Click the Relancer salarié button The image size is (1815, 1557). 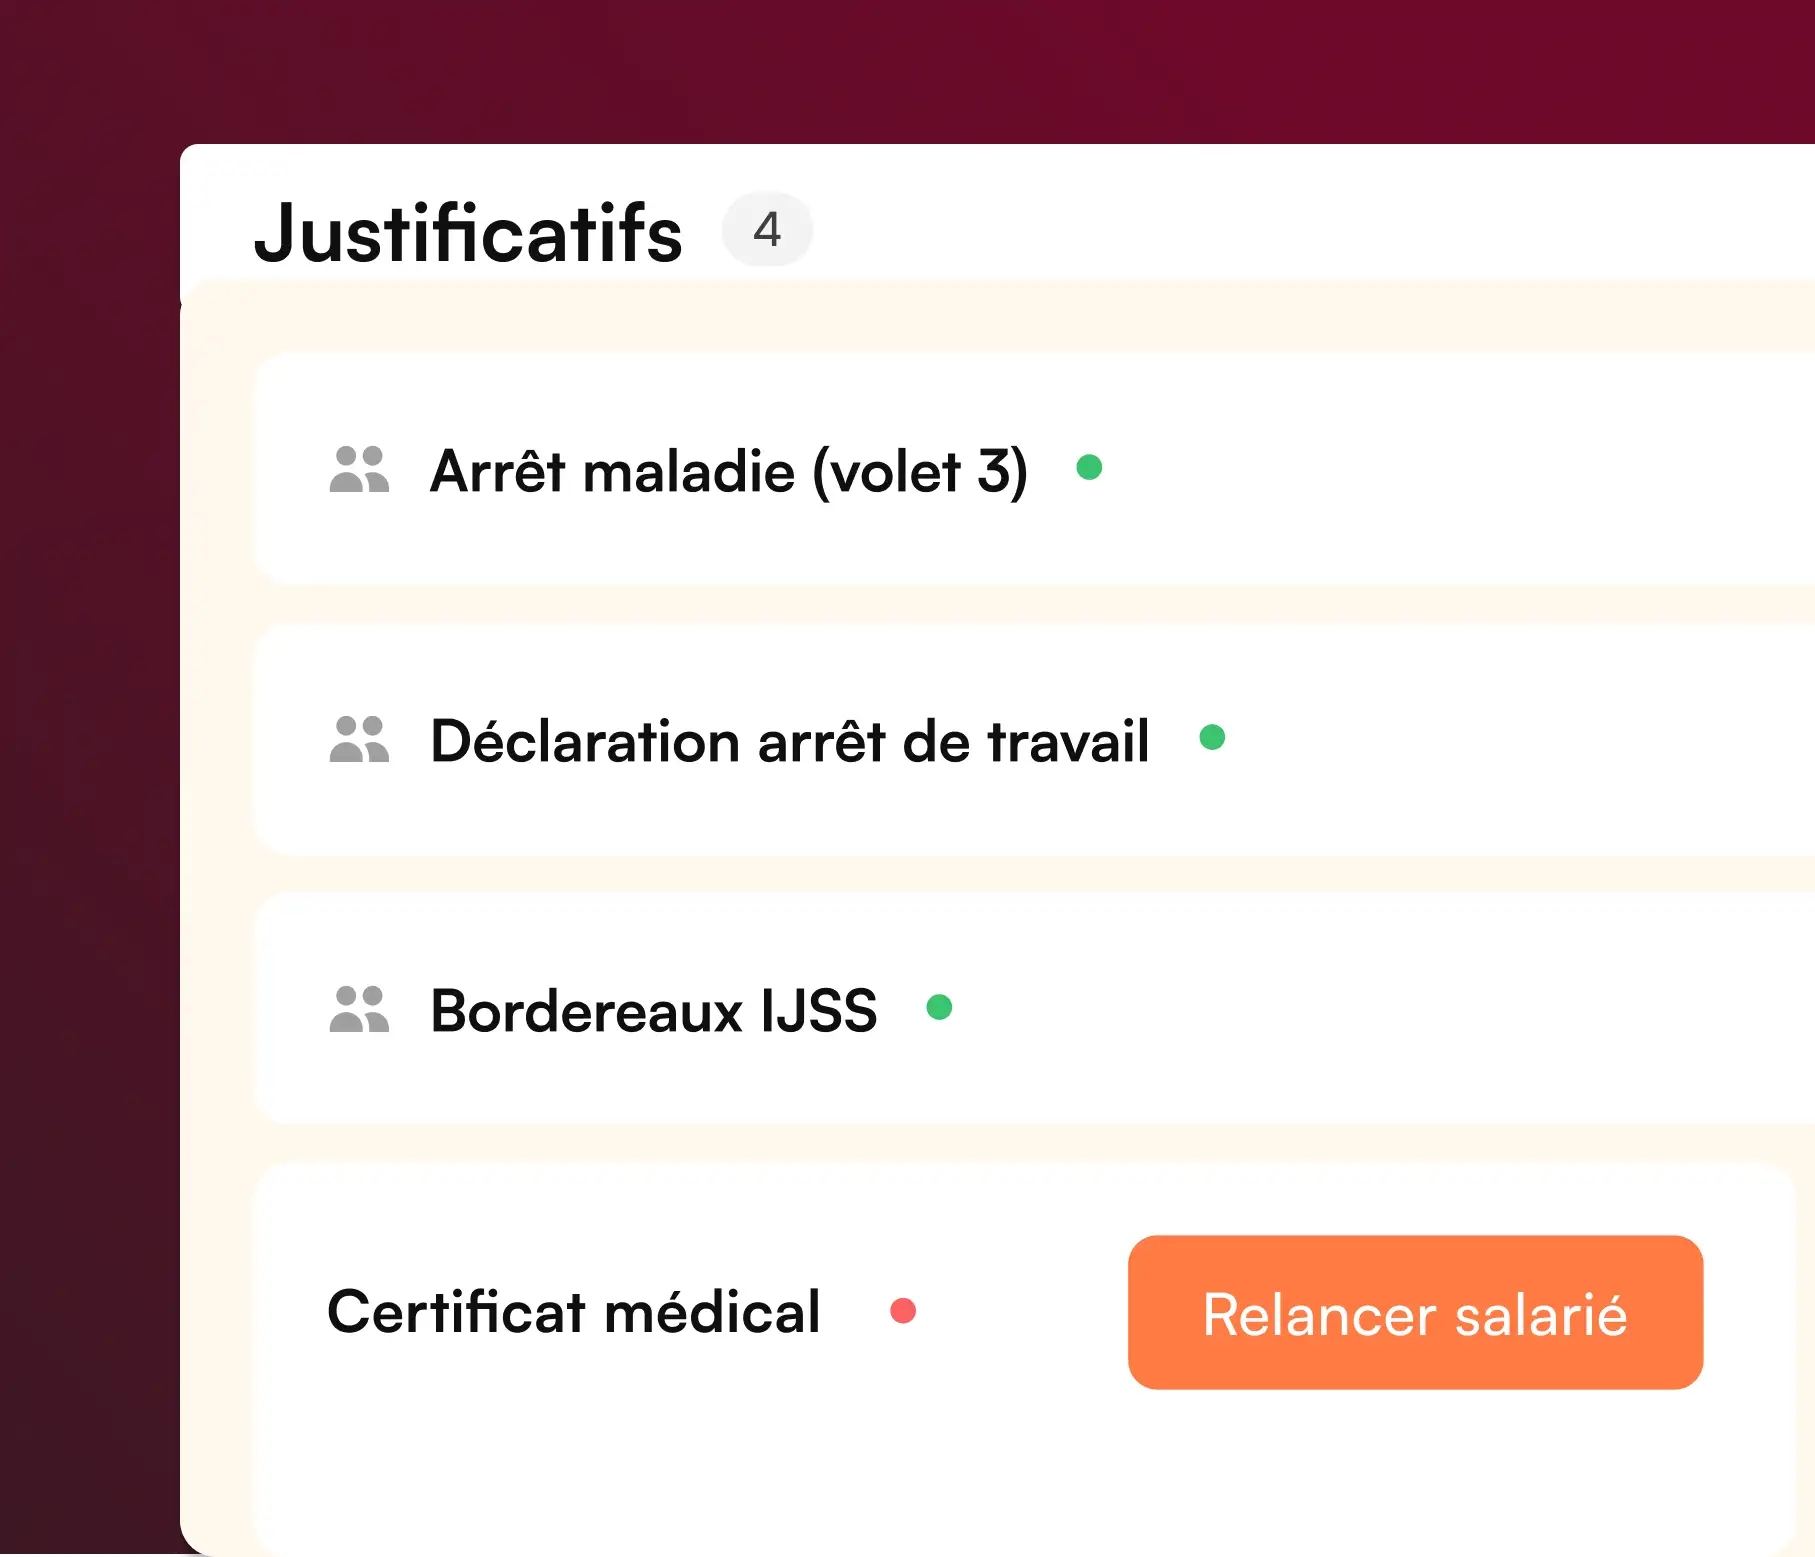pos(1415,1312)
